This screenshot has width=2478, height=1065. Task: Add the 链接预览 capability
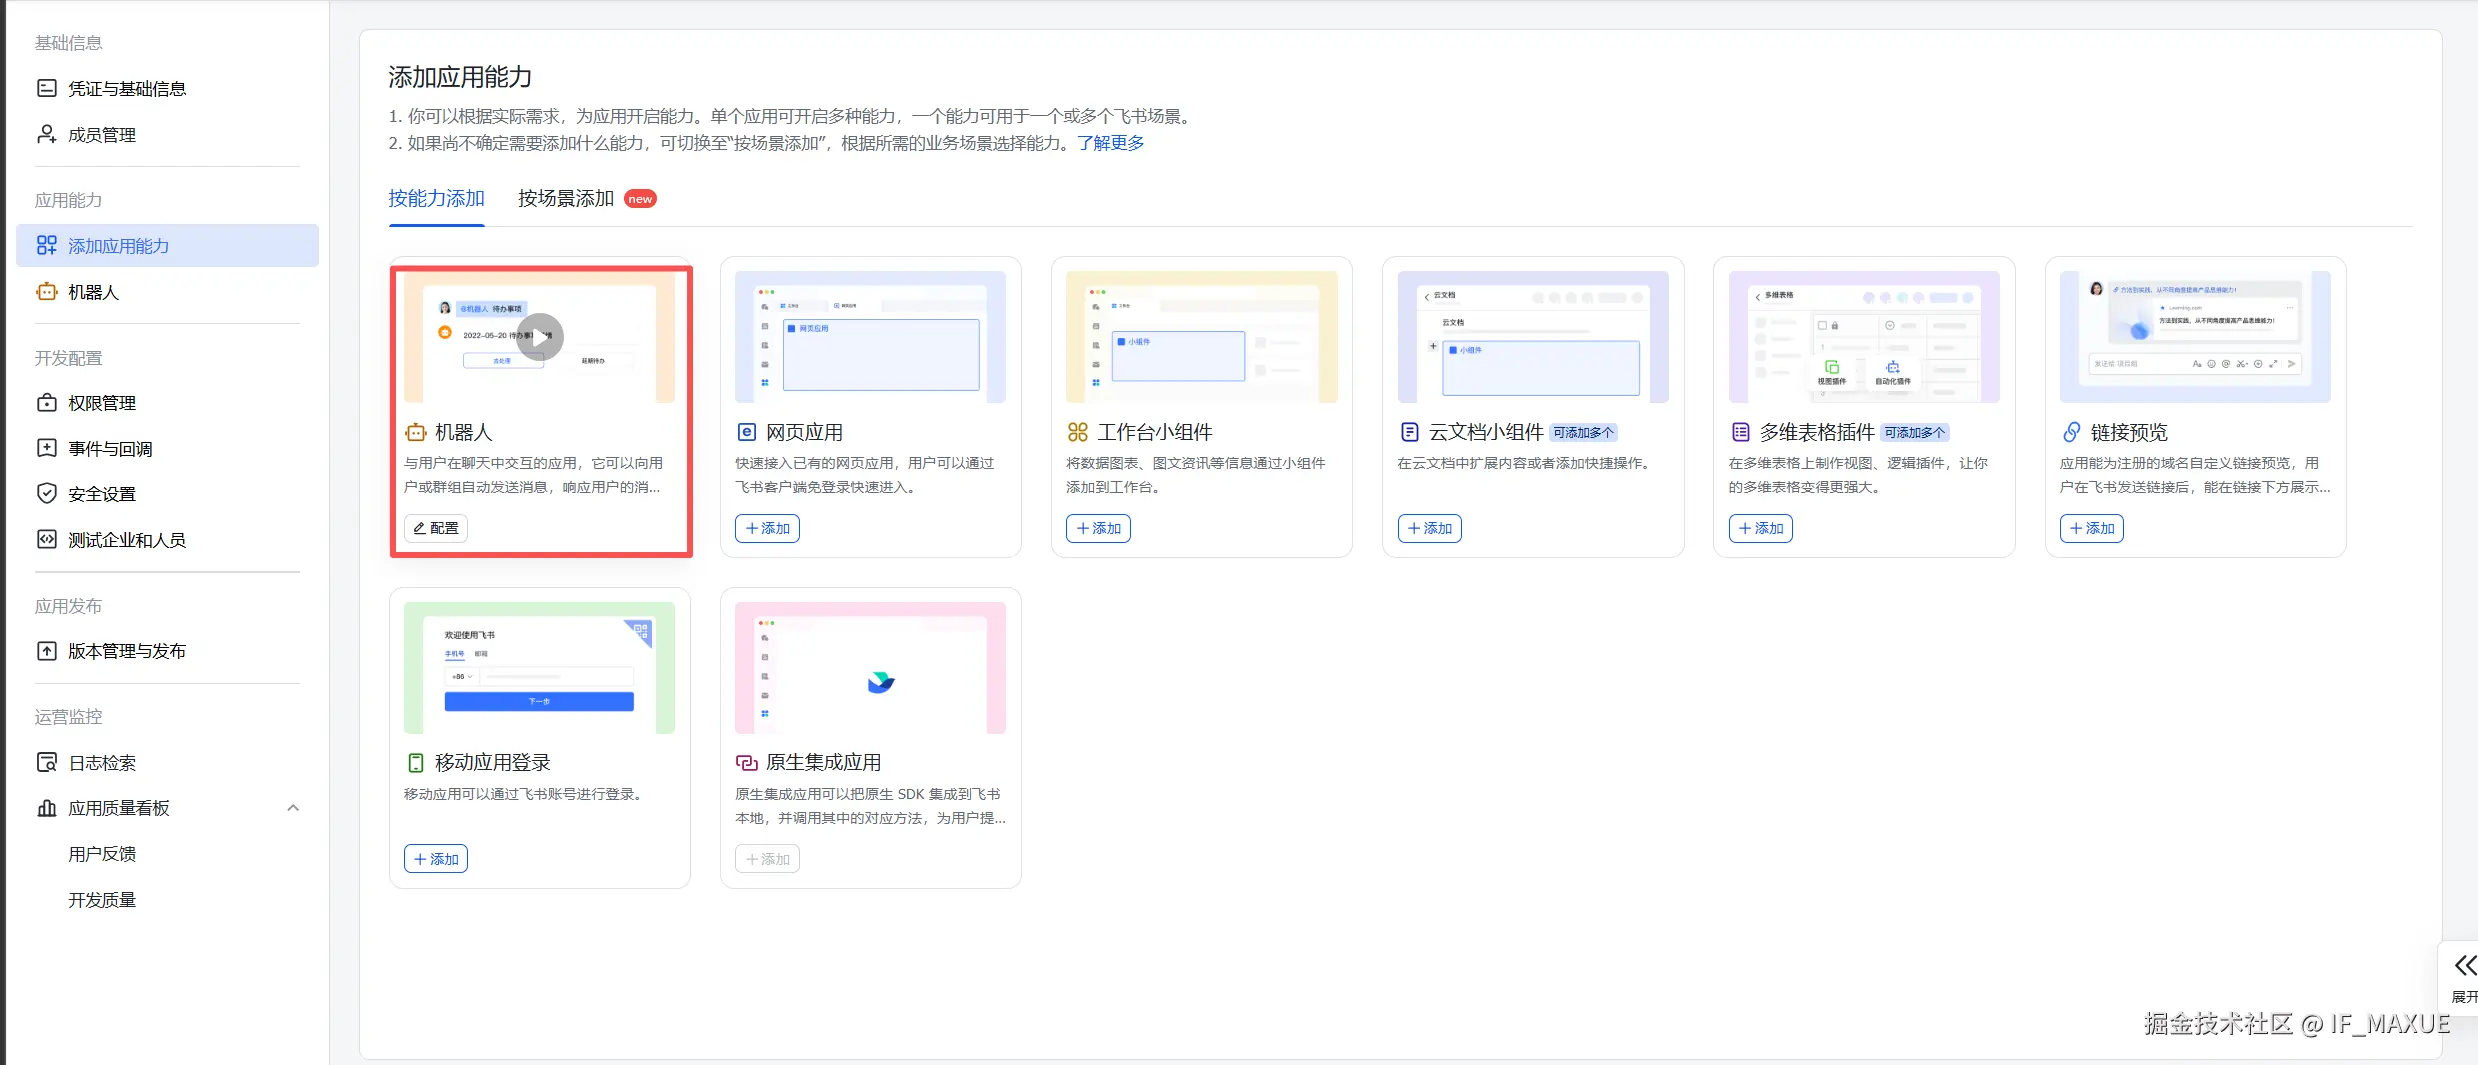click(2091, 528)
